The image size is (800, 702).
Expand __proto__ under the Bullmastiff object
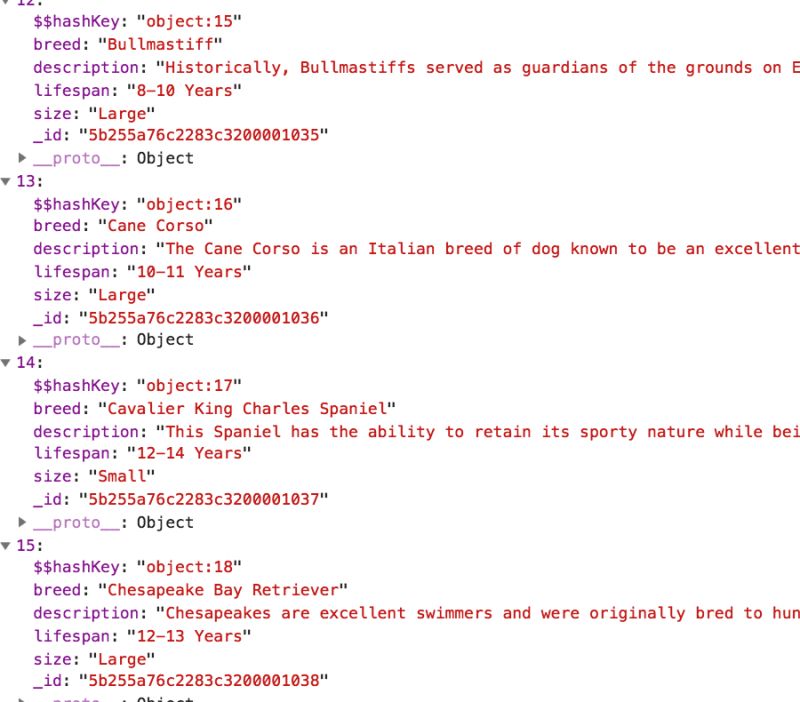pyautogui.click(x=22, y=157)
